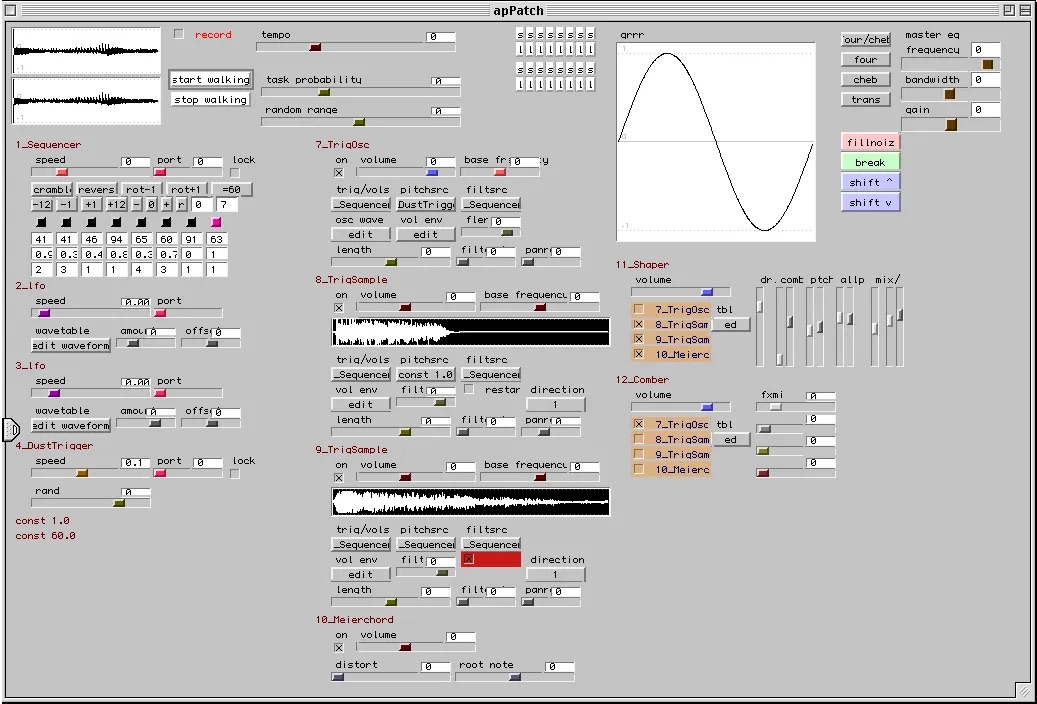Click the trans button
Viewport: 1037px width, 704px height.
(866, 99)
